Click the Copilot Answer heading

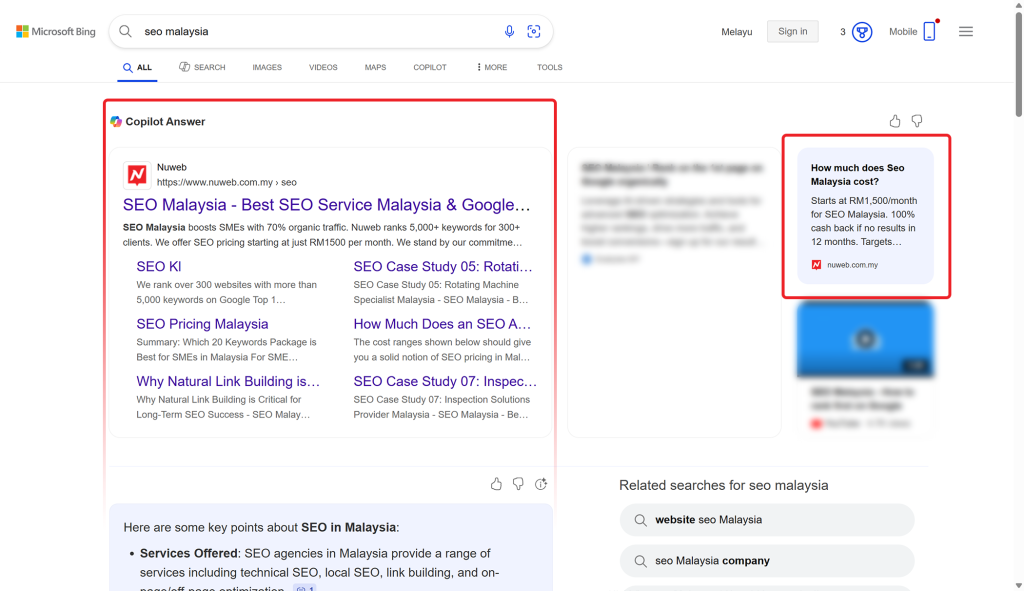pyautogui.click(x=165, y=121)
